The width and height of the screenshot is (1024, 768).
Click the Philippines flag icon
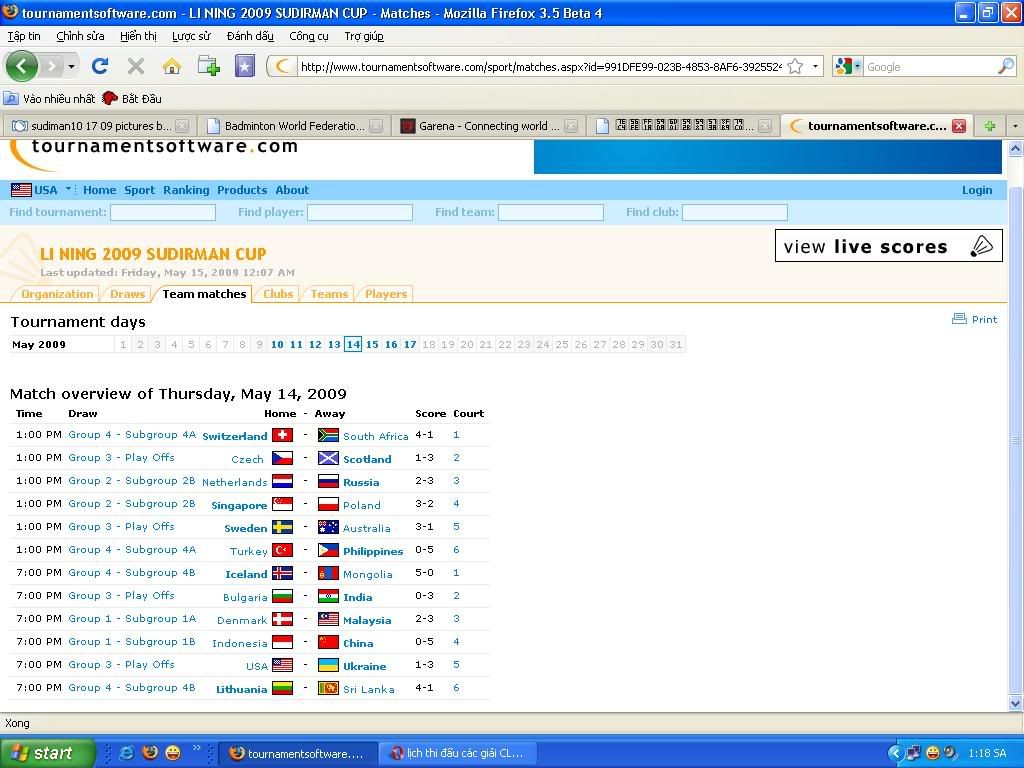pyautogui.click(x=328, y=550)
